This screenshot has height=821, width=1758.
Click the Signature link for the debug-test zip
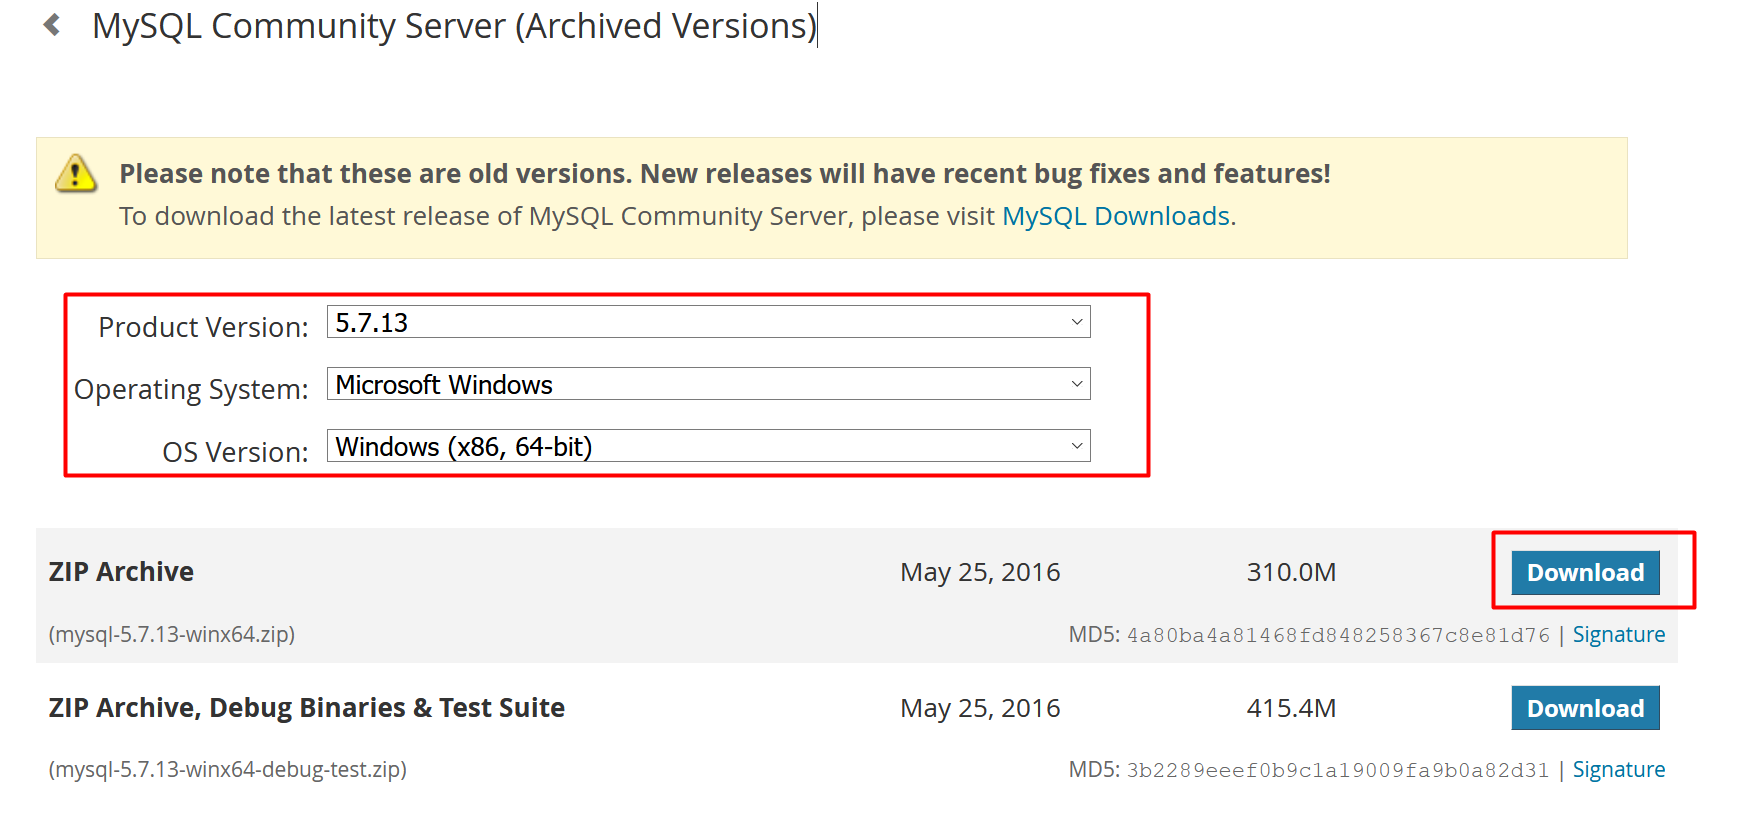coord(1618,769)
